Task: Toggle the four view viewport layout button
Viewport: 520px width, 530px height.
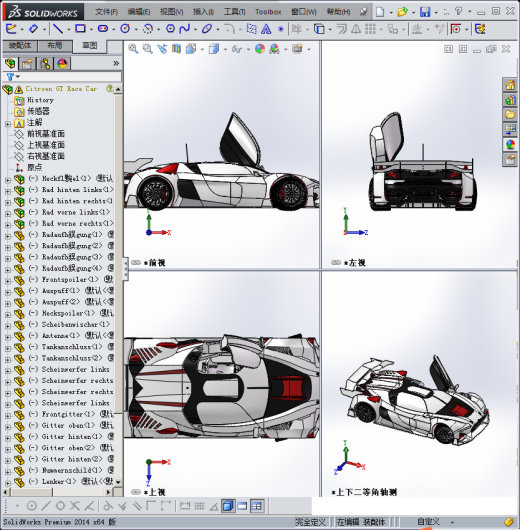Action: point(257,506)
